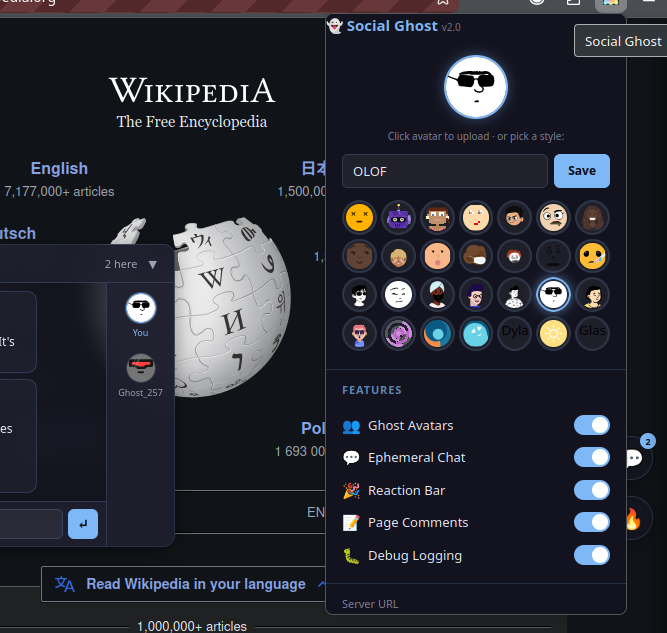Click the Save button next to the name
667x633 pixels.
581,171
